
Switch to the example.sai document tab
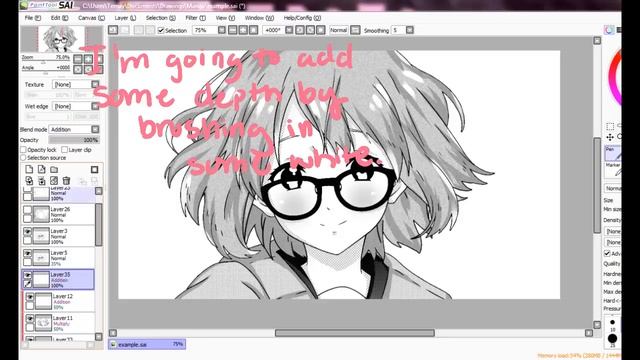click(147, 344)
